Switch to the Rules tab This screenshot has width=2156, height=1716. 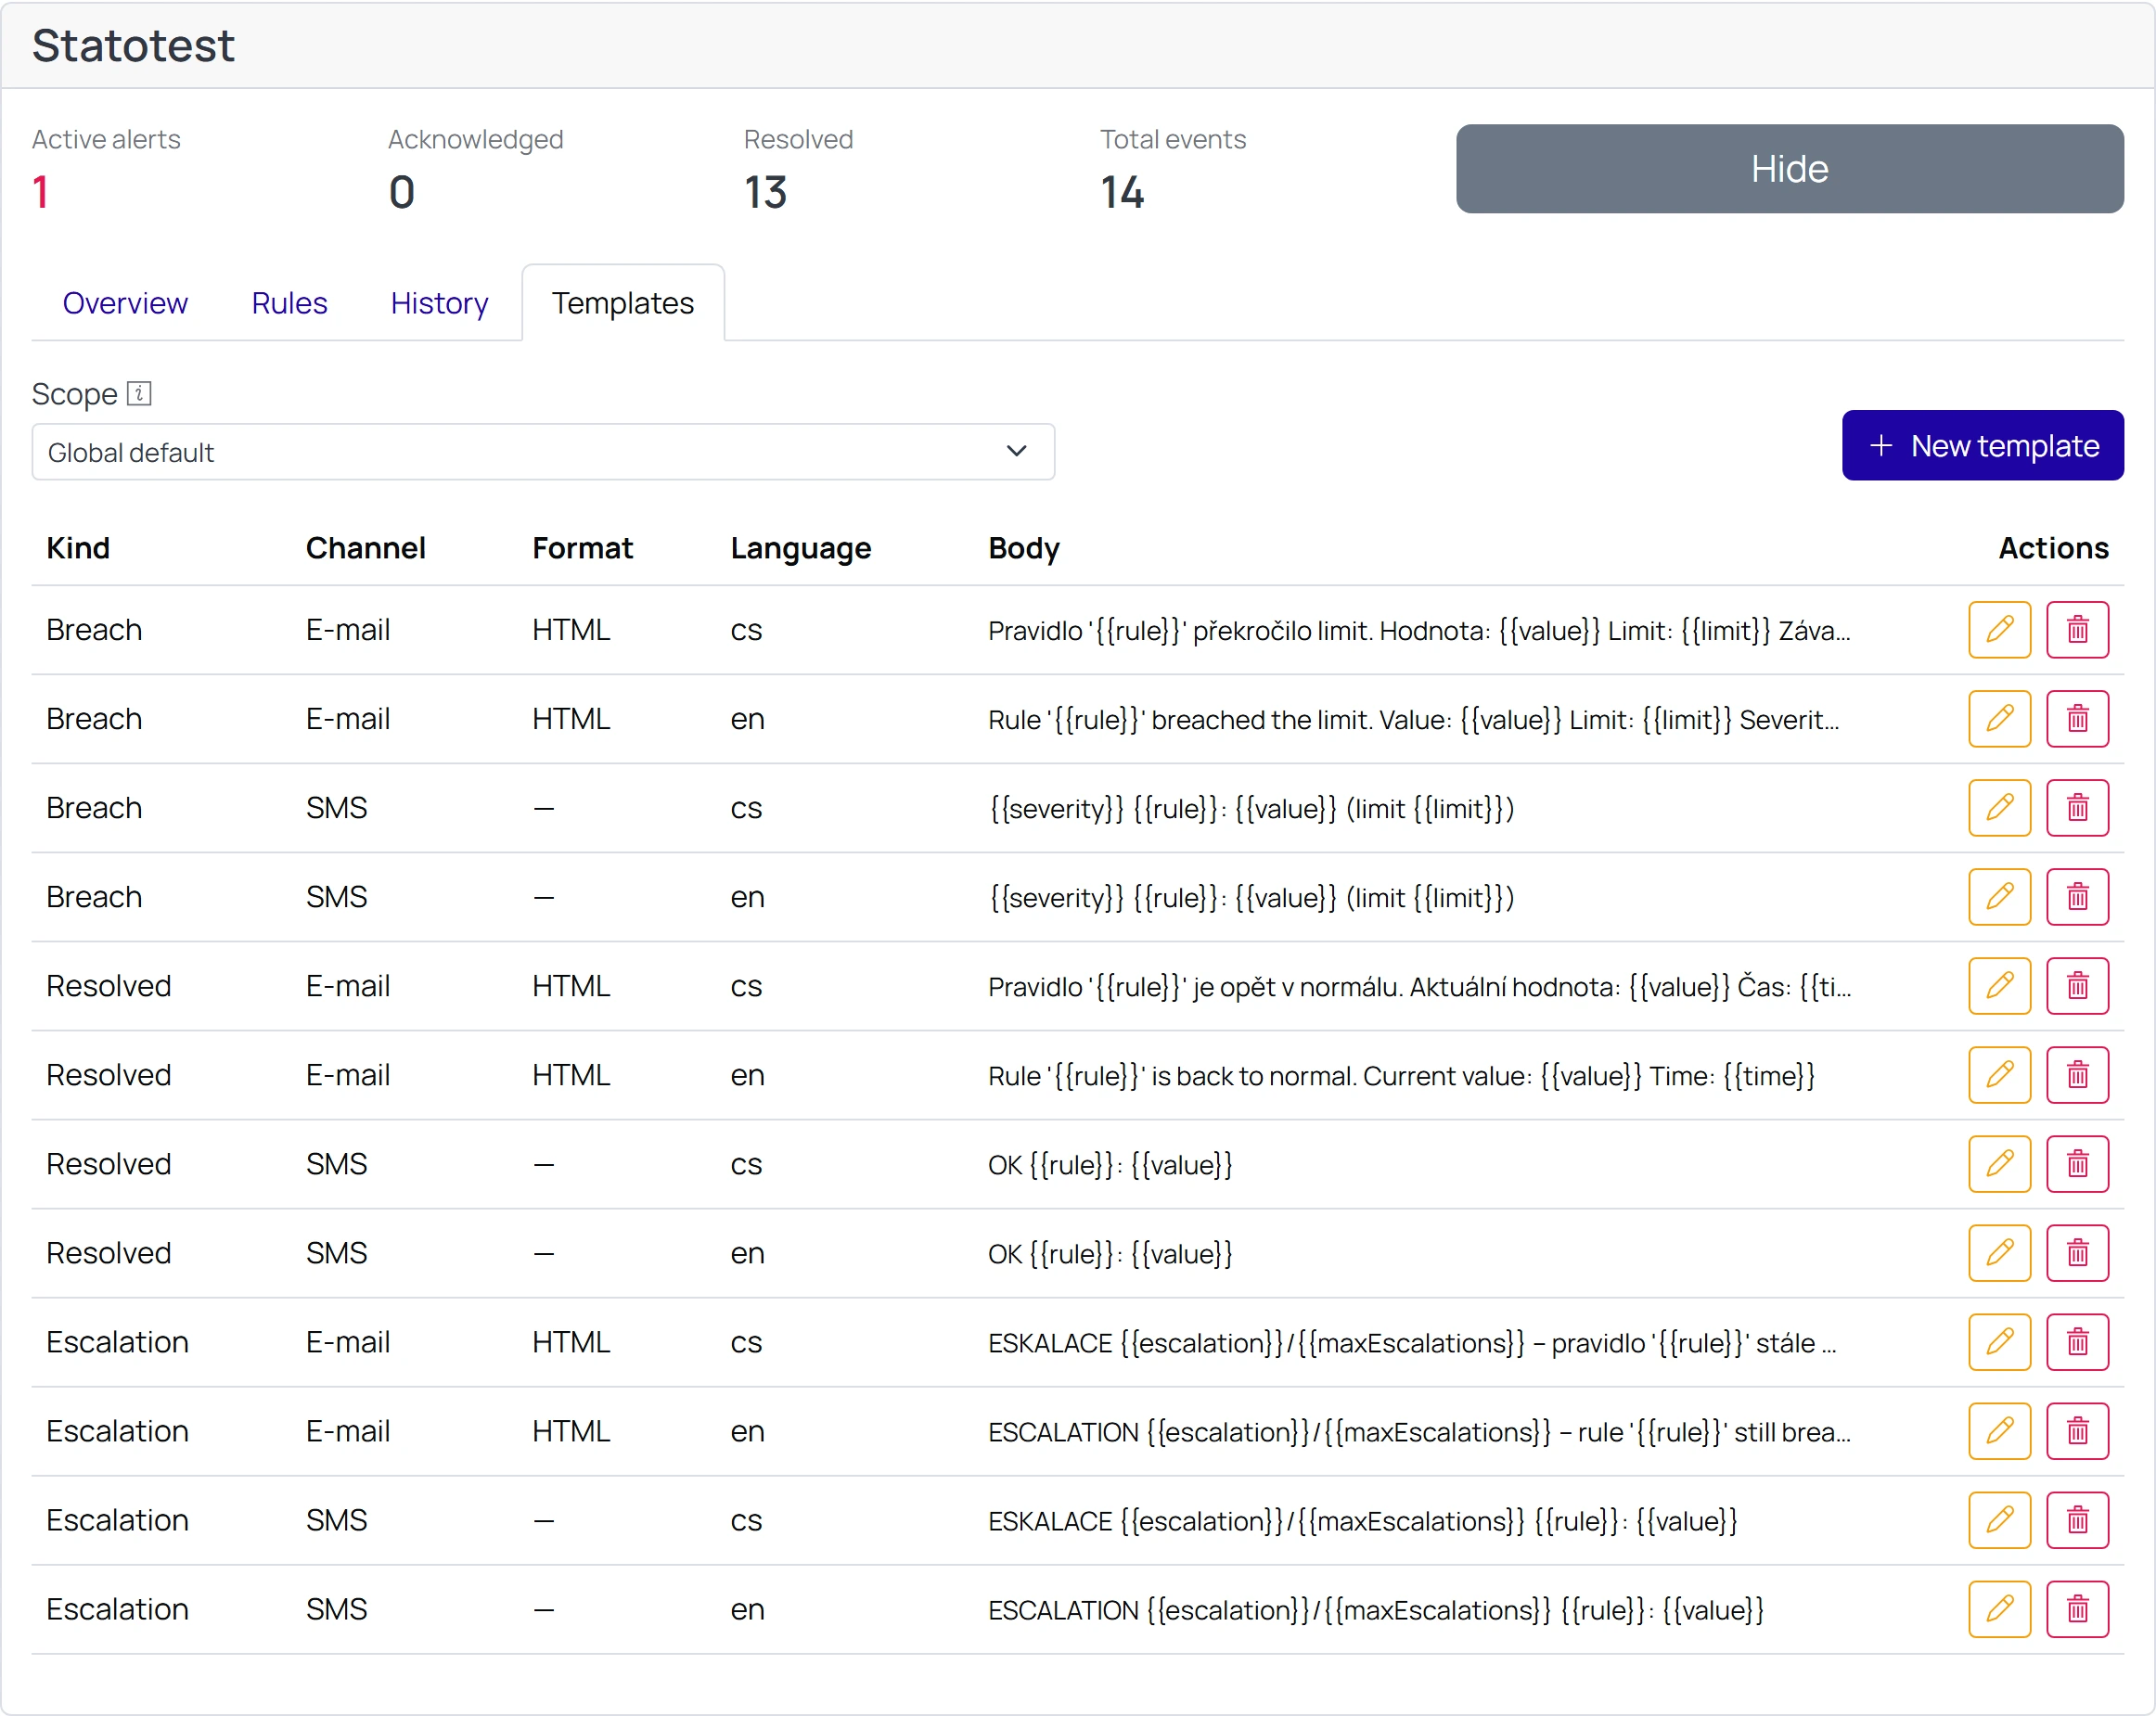(x=289, y=303)
